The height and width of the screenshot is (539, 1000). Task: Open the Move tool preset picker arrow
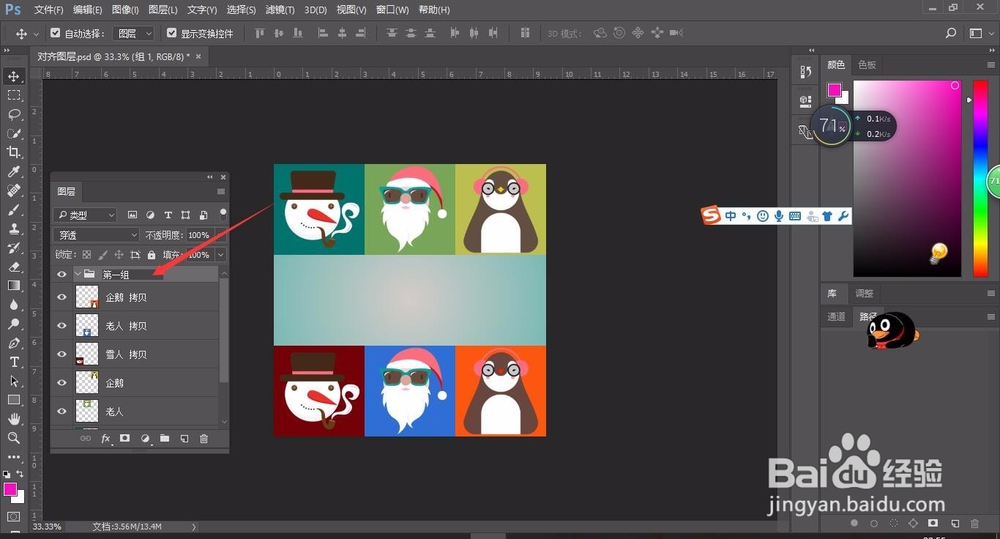tap(36, 33)
